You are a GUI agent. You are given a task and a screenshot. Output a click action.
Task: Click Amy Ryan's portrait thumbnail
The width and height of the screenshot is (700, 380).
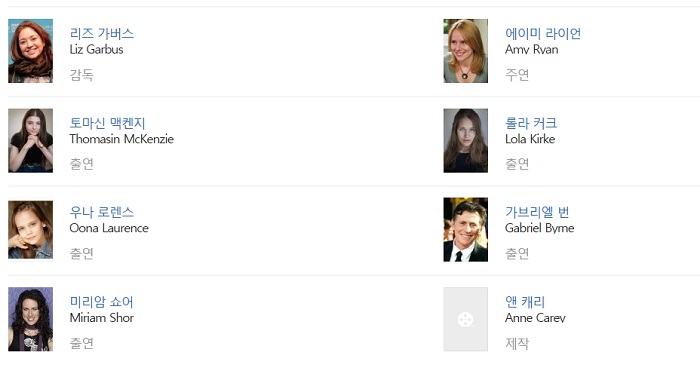click(466, 51)
